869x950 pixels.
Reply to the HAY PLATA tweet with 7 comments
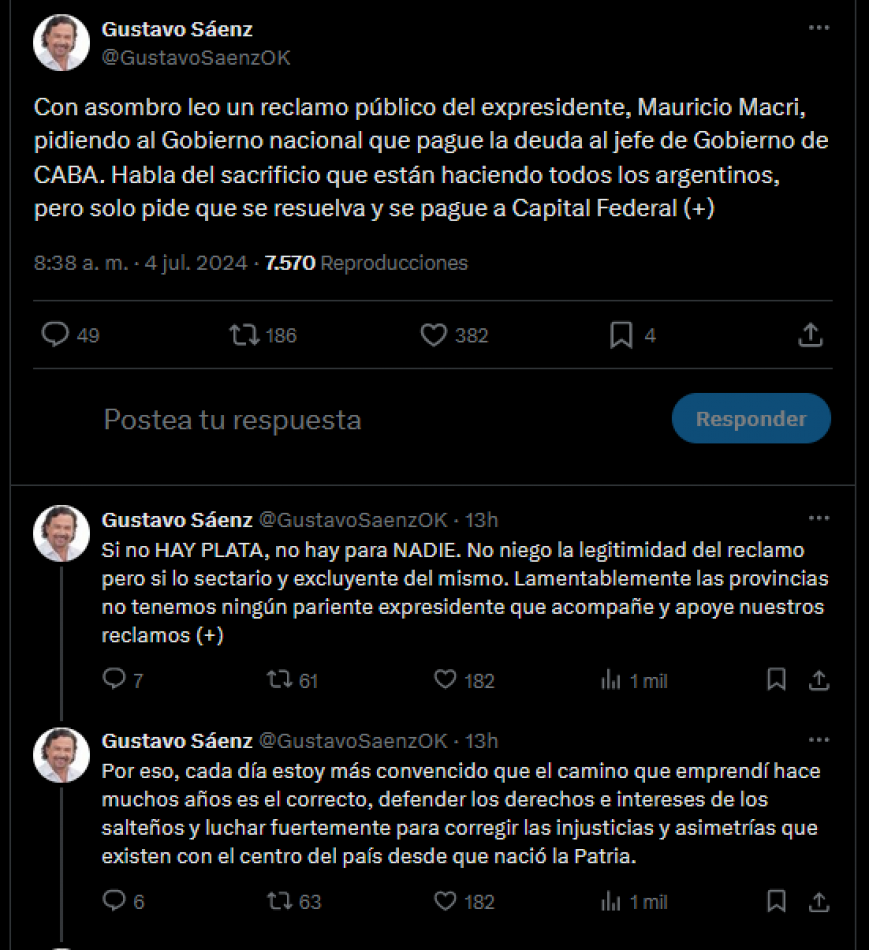tap(113, 679)
